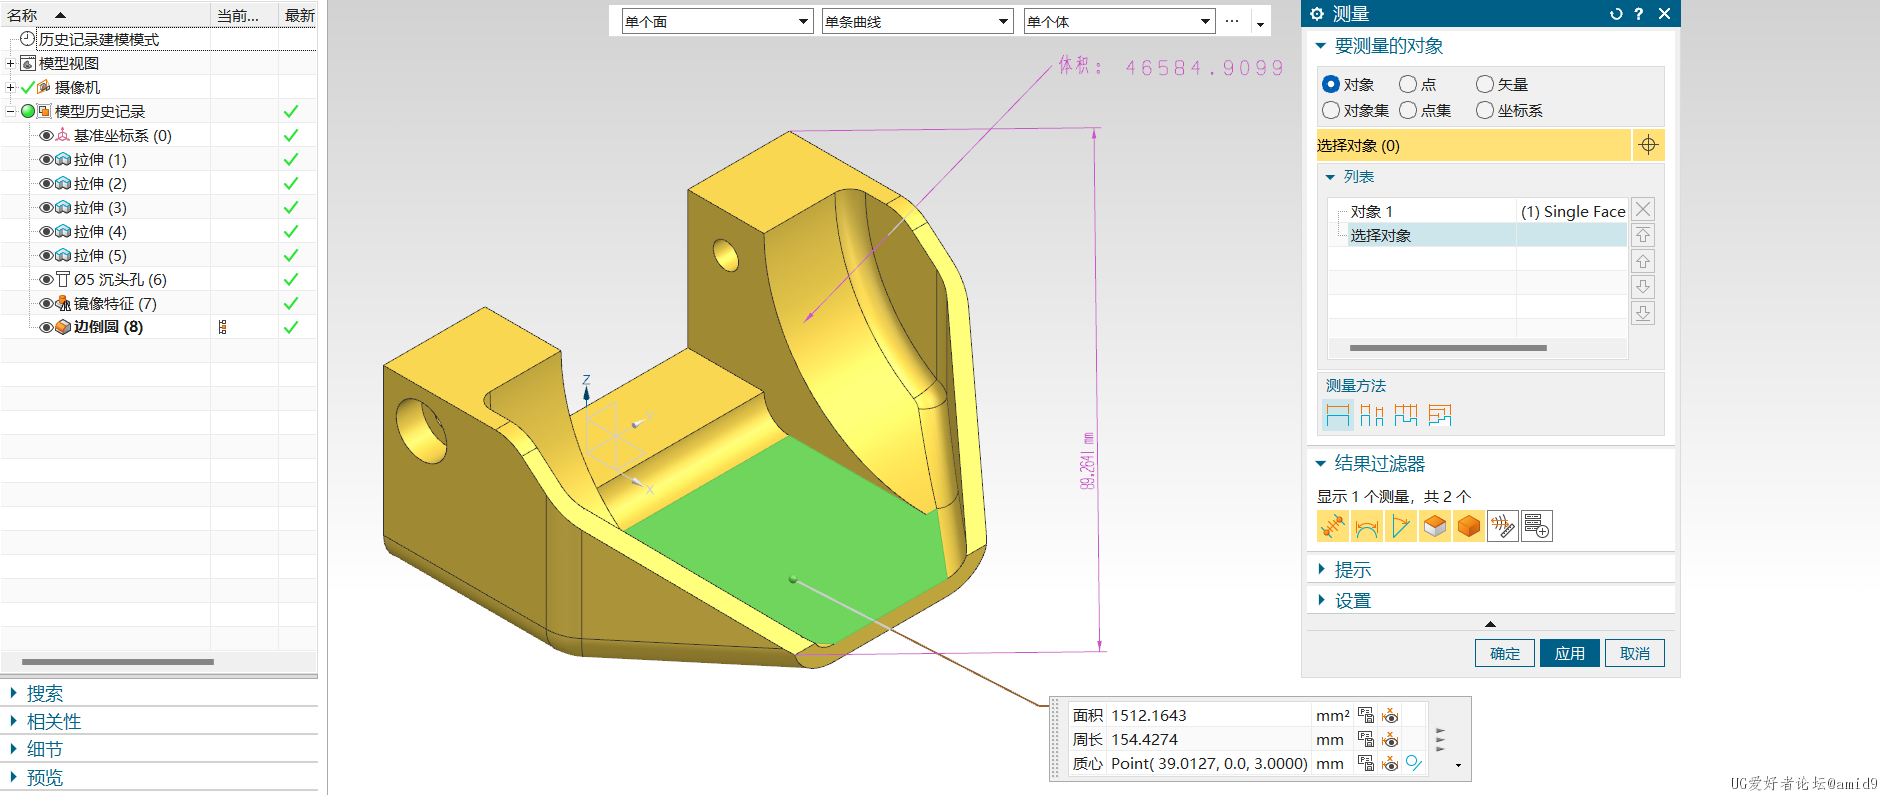The image size is (1880, 795).
Task: Open the 单条曲线 curve rule dropdown
Action: [x=918, y=21]
